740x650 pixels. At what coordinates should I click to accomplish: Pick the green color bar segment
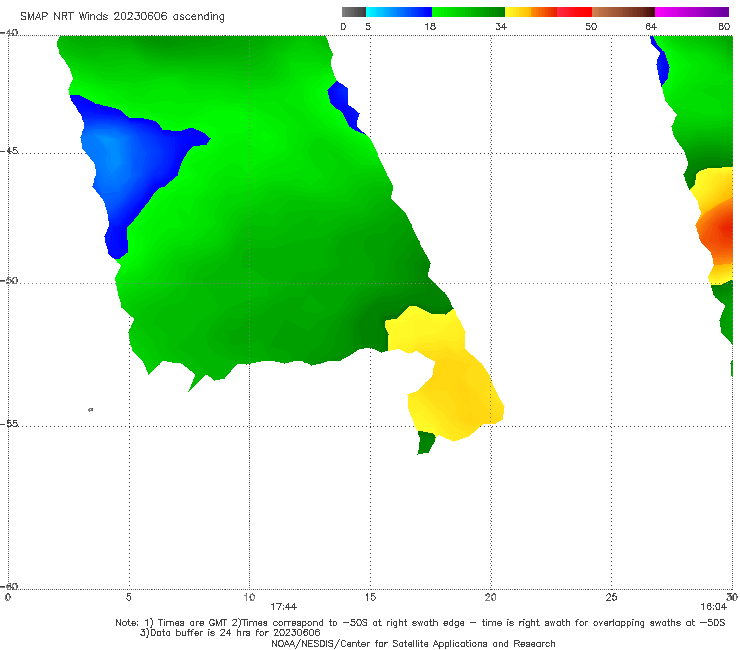pos(468,12)
